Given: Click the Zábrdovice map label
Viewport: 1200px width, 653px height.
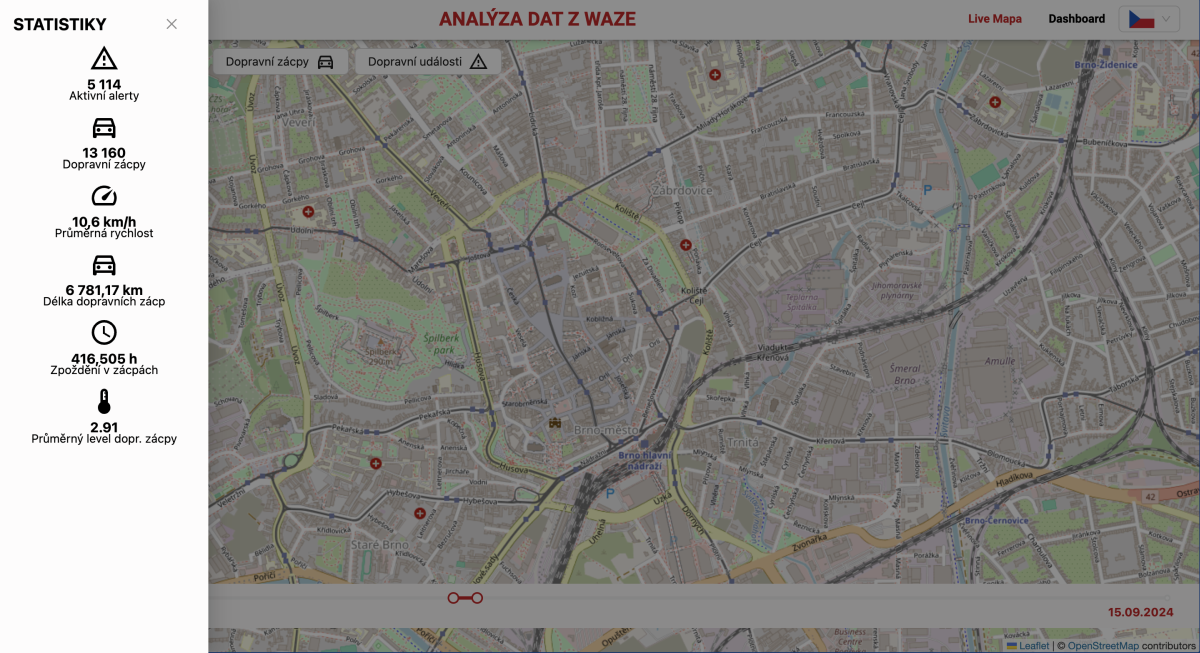Looking at the screenshot, I should click(681, 189).
